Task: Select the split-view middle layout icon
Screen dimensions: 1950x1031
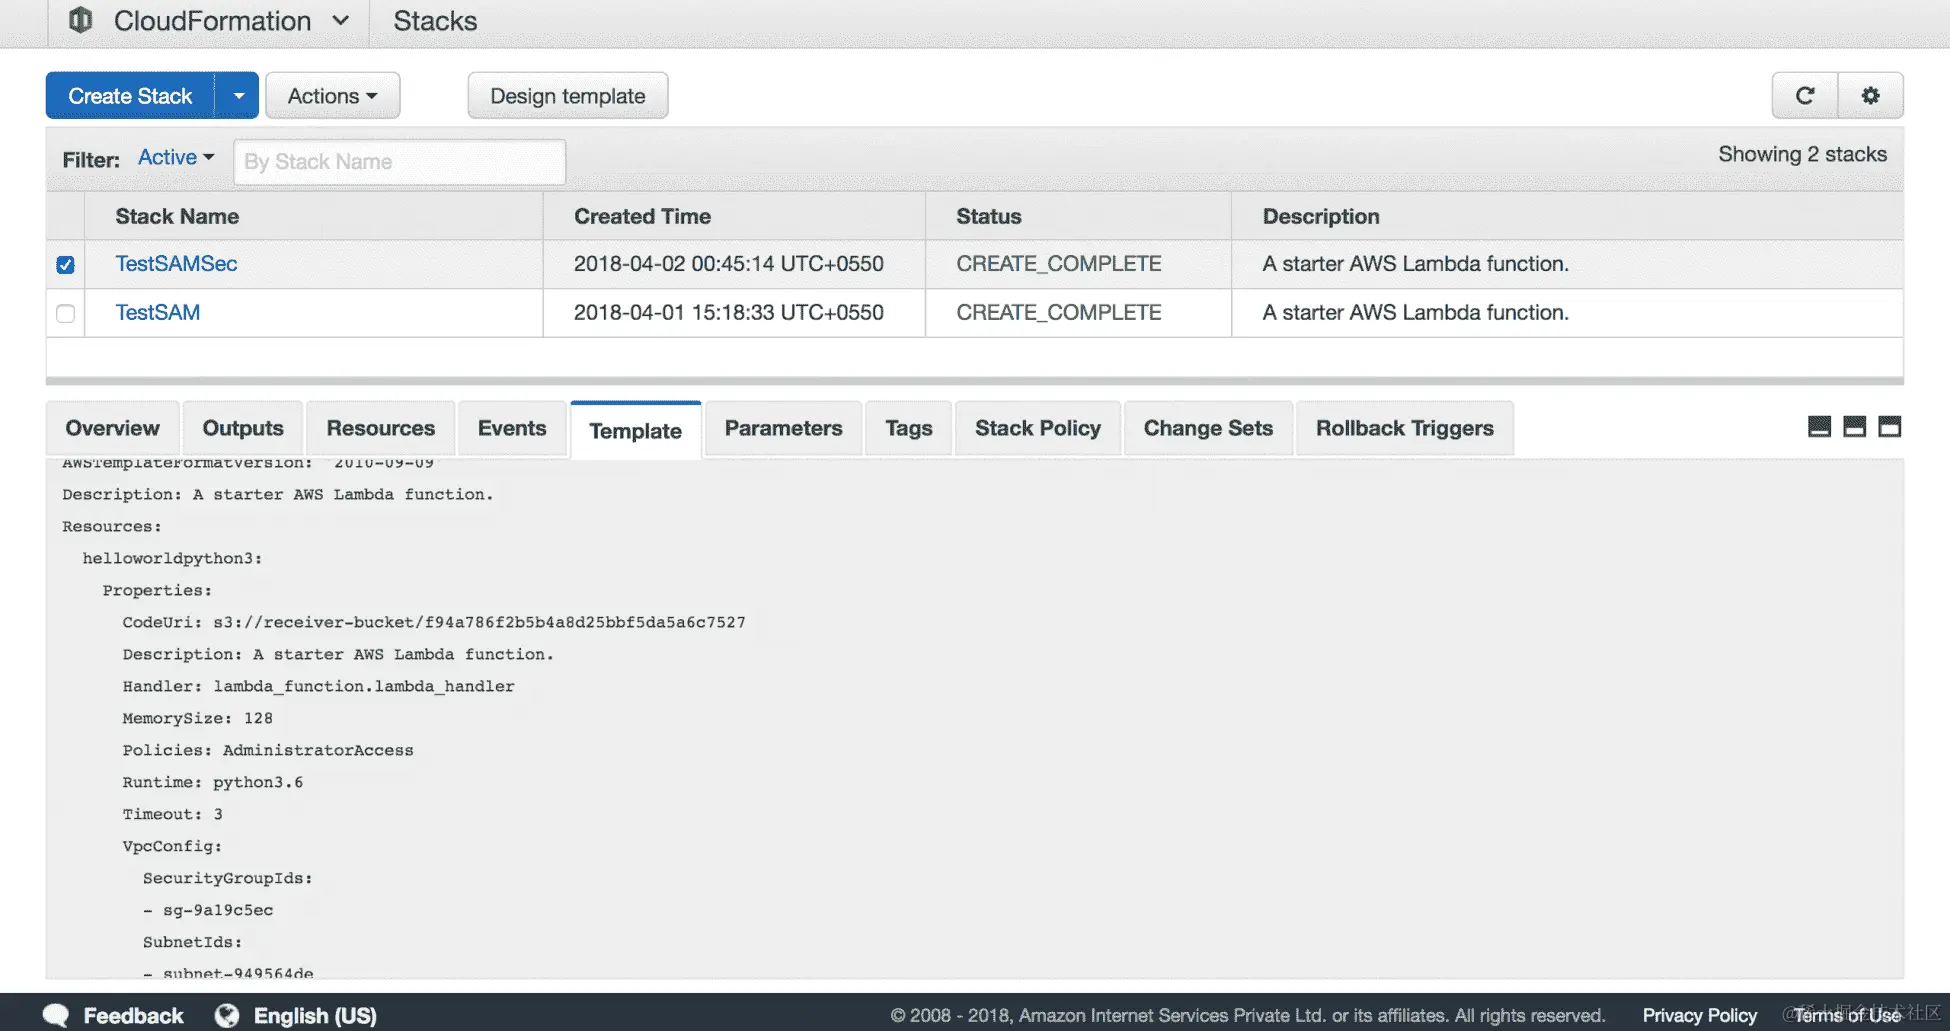Action: (x=1855, y=427)
